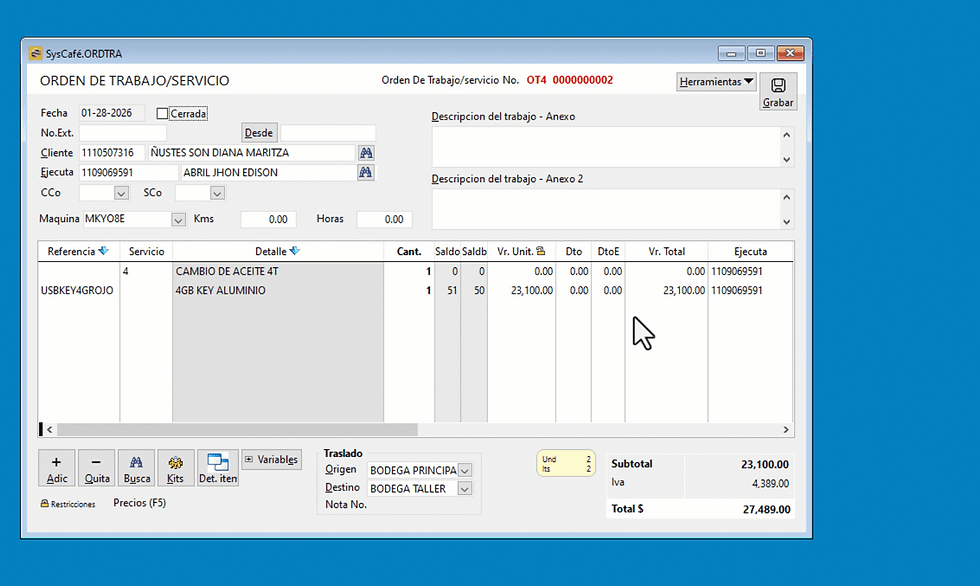This screenshot has width=980, height=586.
Task: Click the Servicio cell with value 4
Action: pos(146,271)
